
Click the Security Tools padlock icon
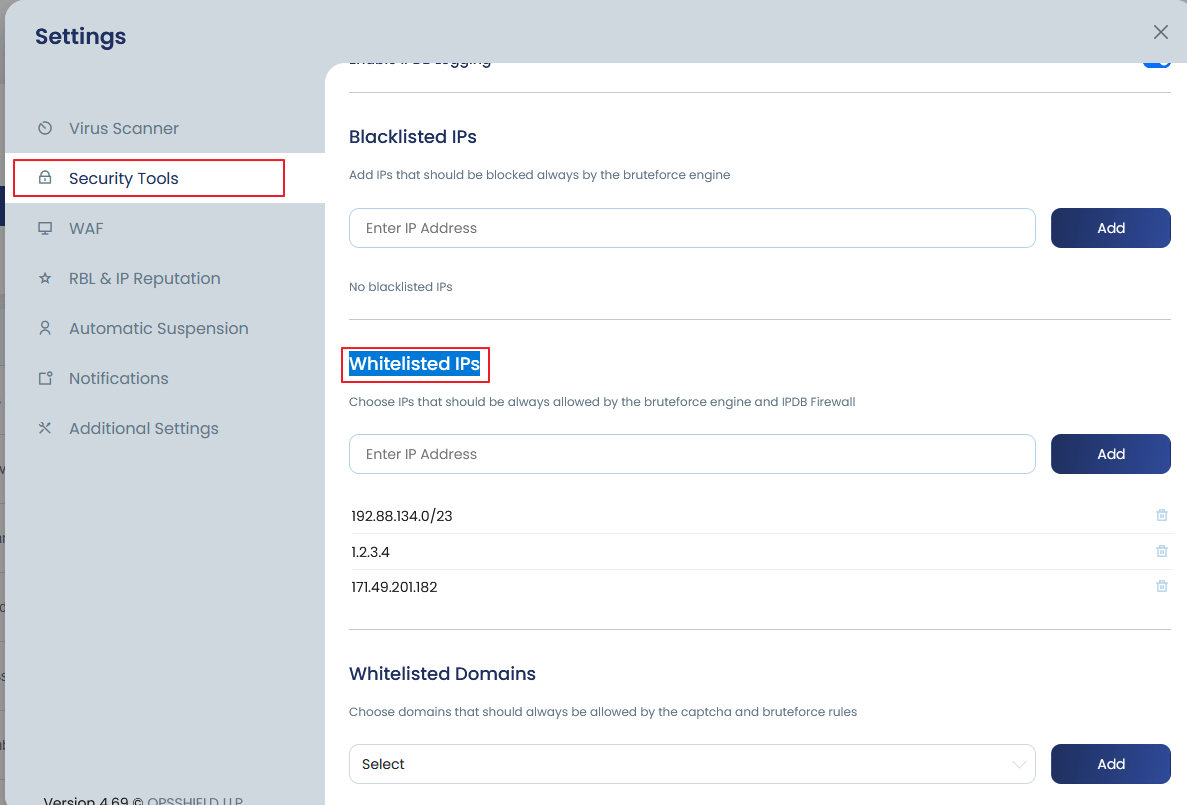44,177
